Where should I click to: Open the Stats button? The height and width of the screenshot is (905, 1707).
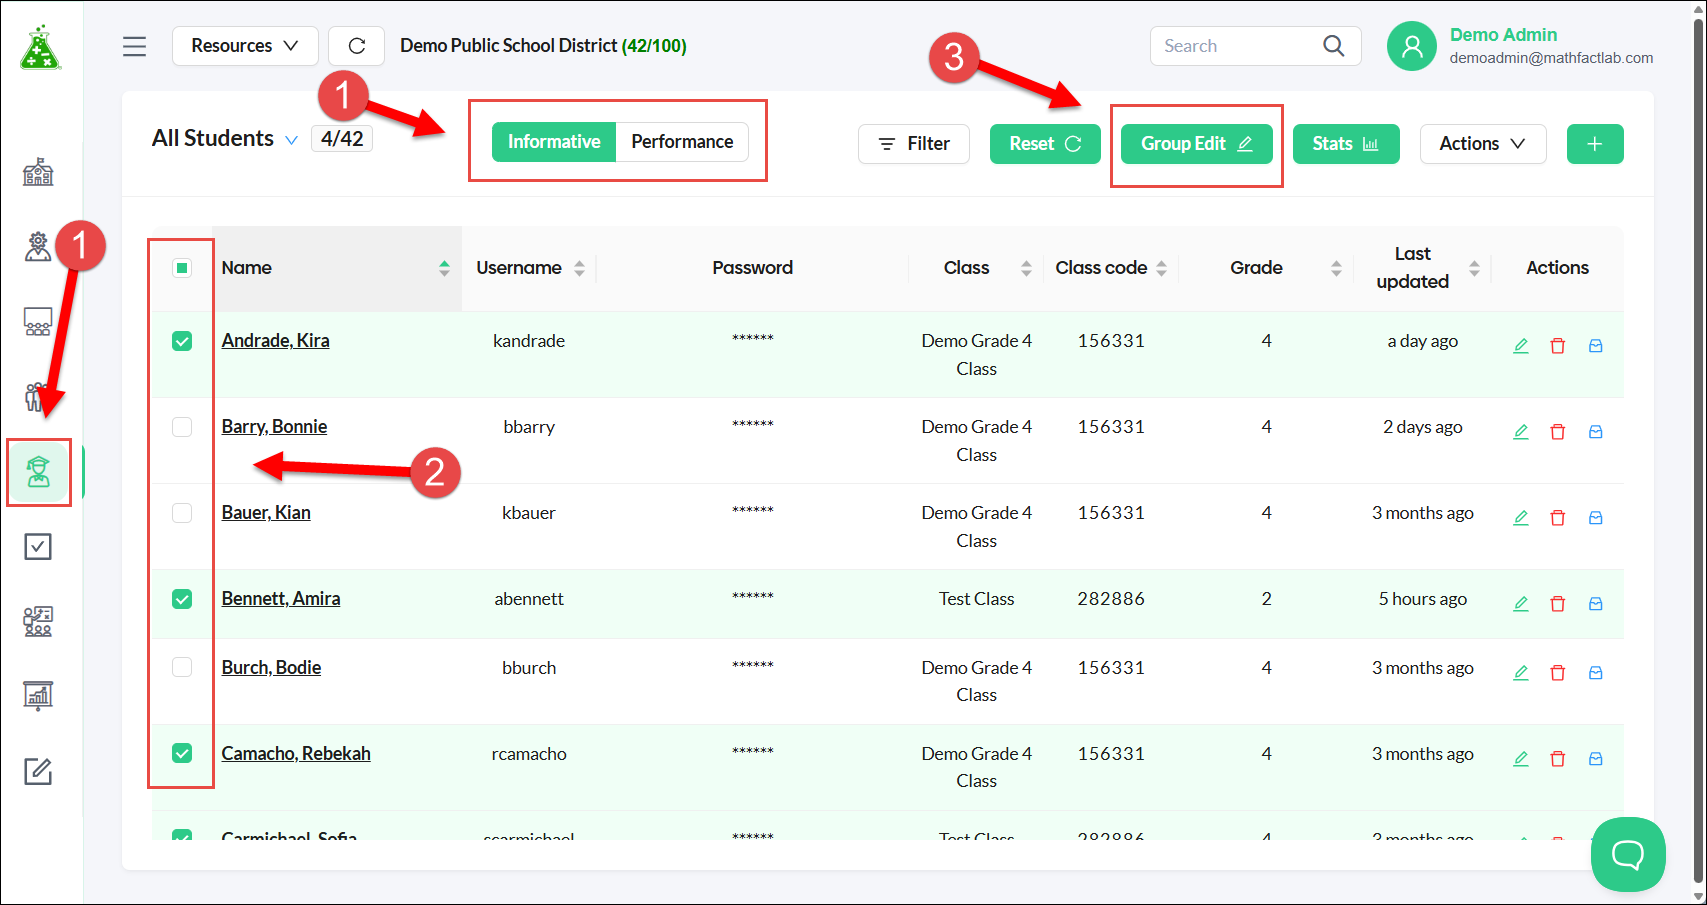(1346, 144)
